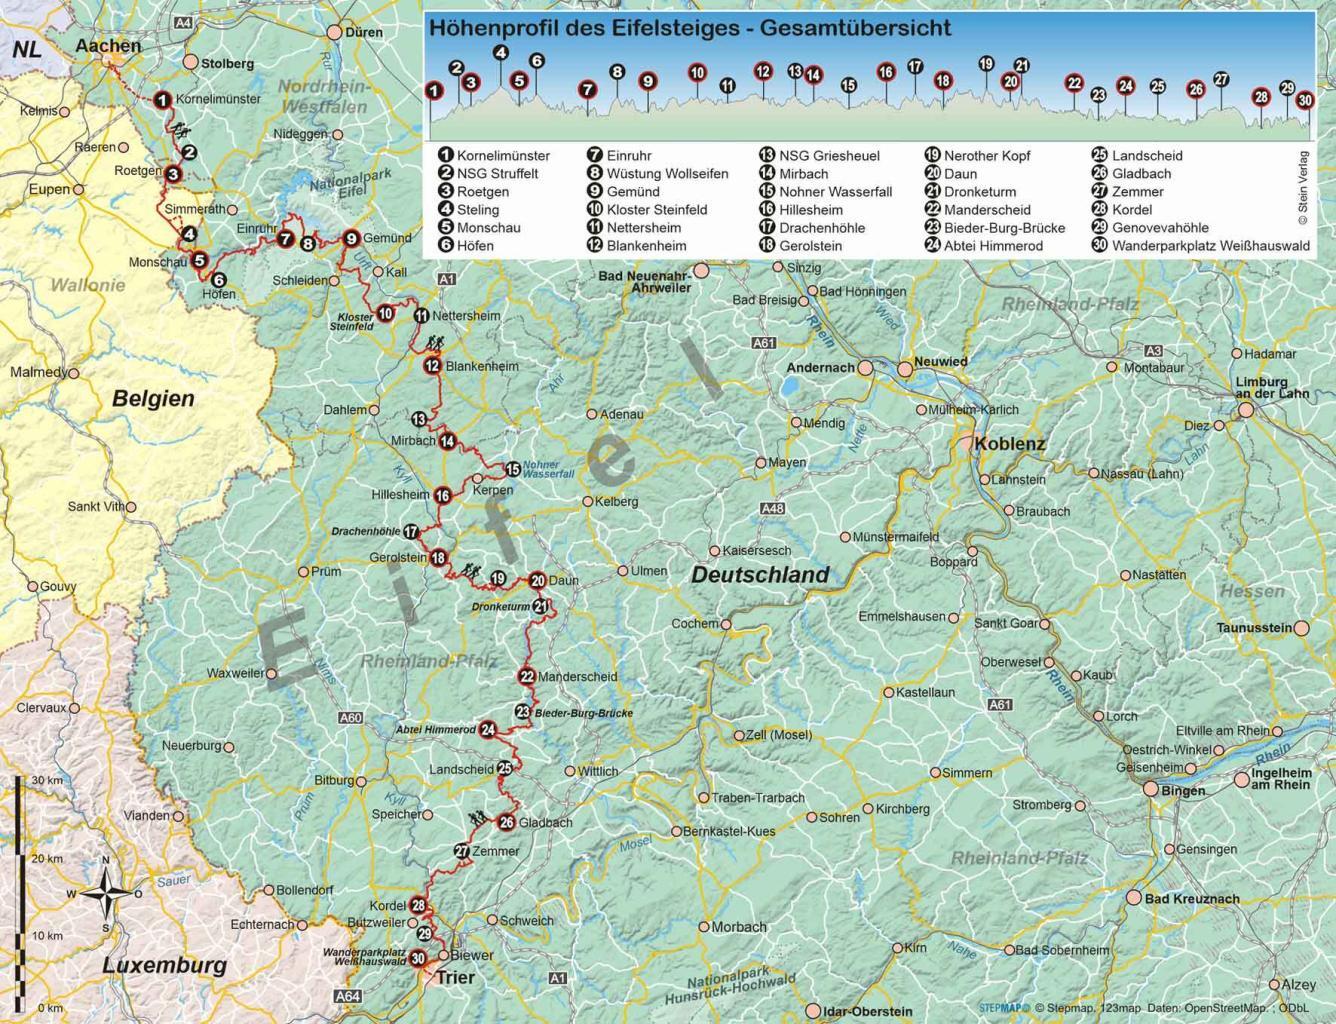This screenshot has height=1024, width=1336.
Task: Click the hiker icon near Gladbach
Action: (x=480, y=818)
